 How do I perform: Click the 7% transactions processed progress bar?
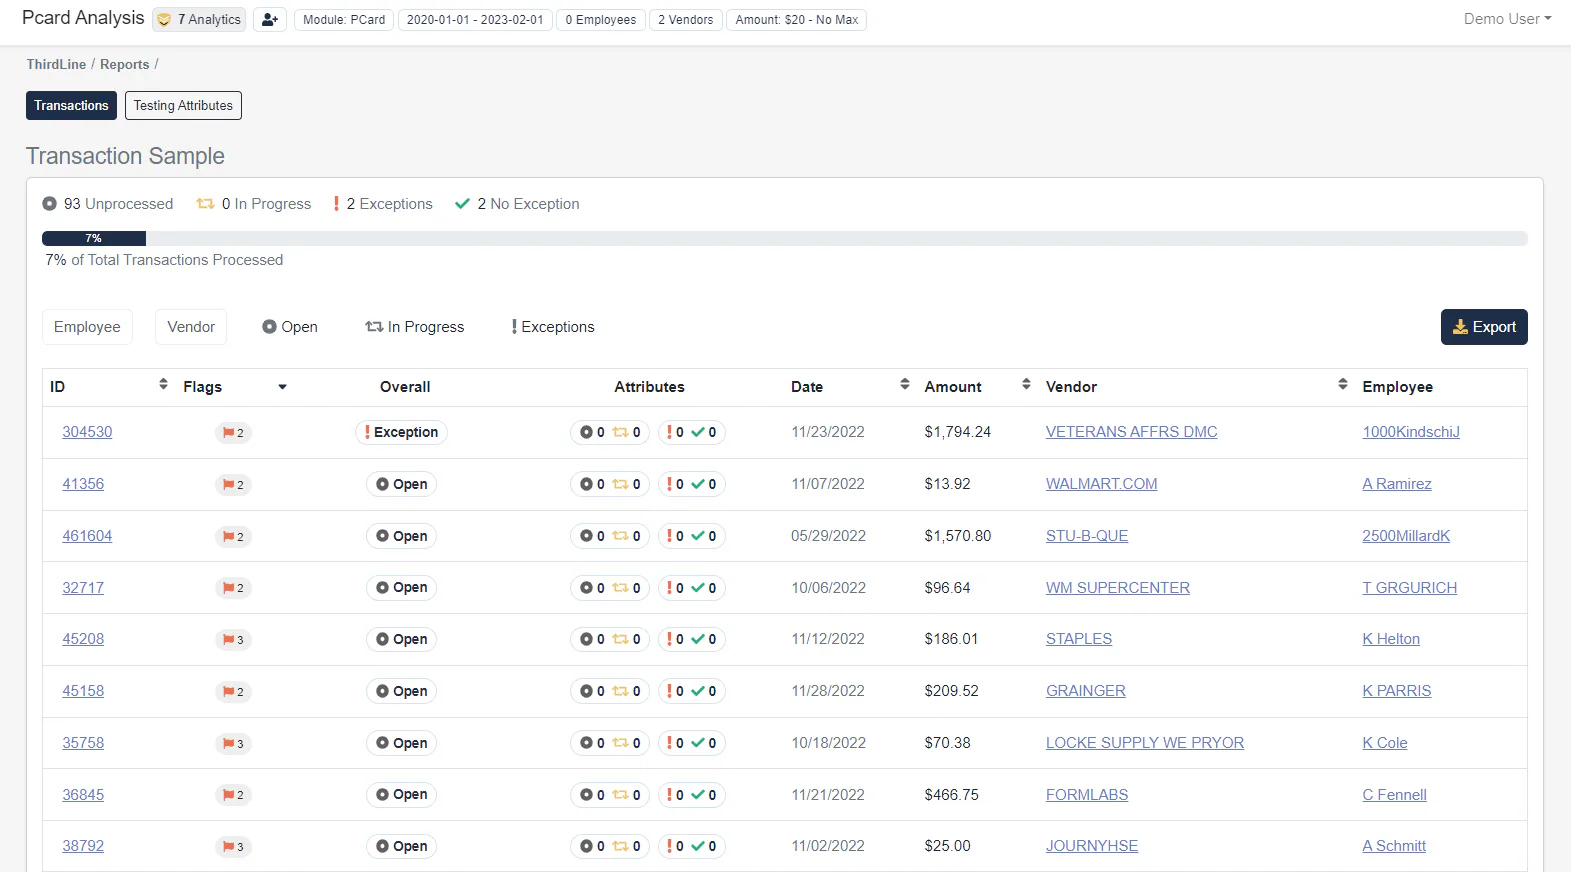pyautogui.click(x=784, y=238)
